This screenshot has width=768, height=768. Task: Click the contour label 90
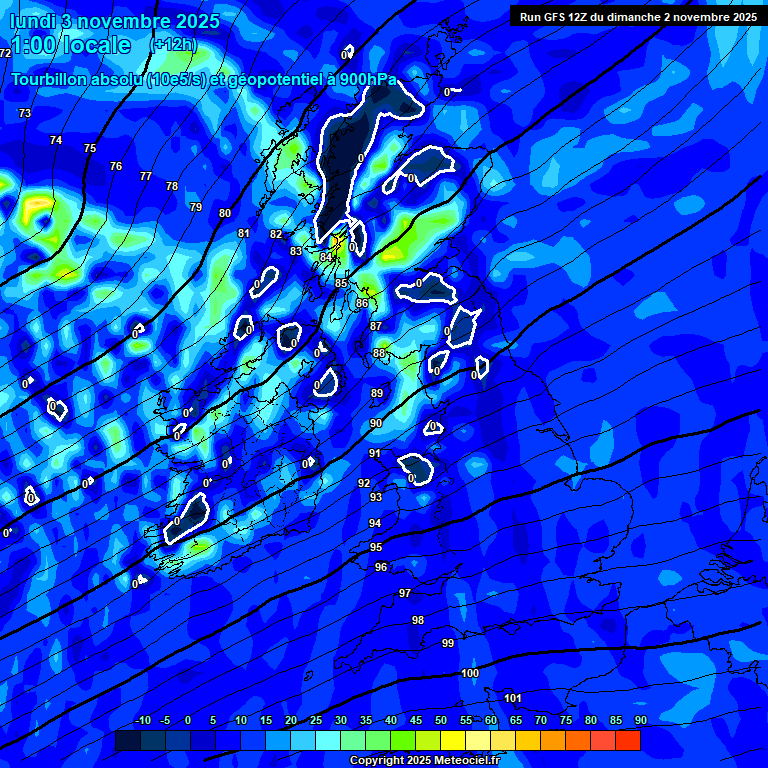[376, 423]
